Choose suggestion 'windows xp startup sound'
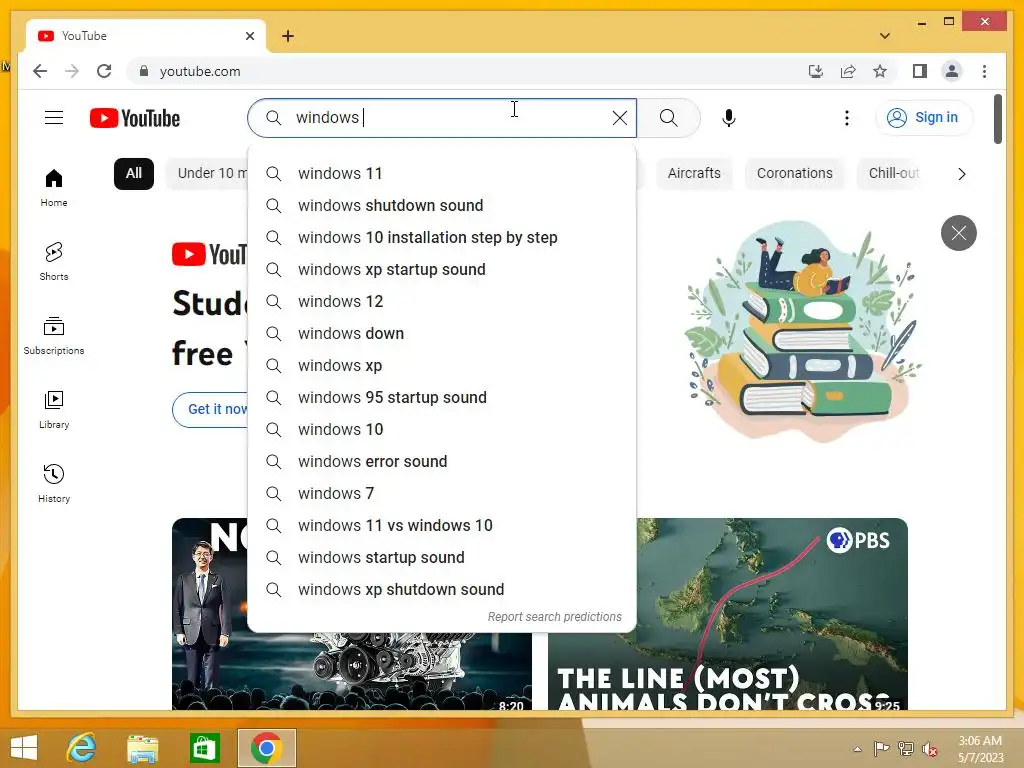Viewport: 1024px width, 768px height. [x=442, y=270]
